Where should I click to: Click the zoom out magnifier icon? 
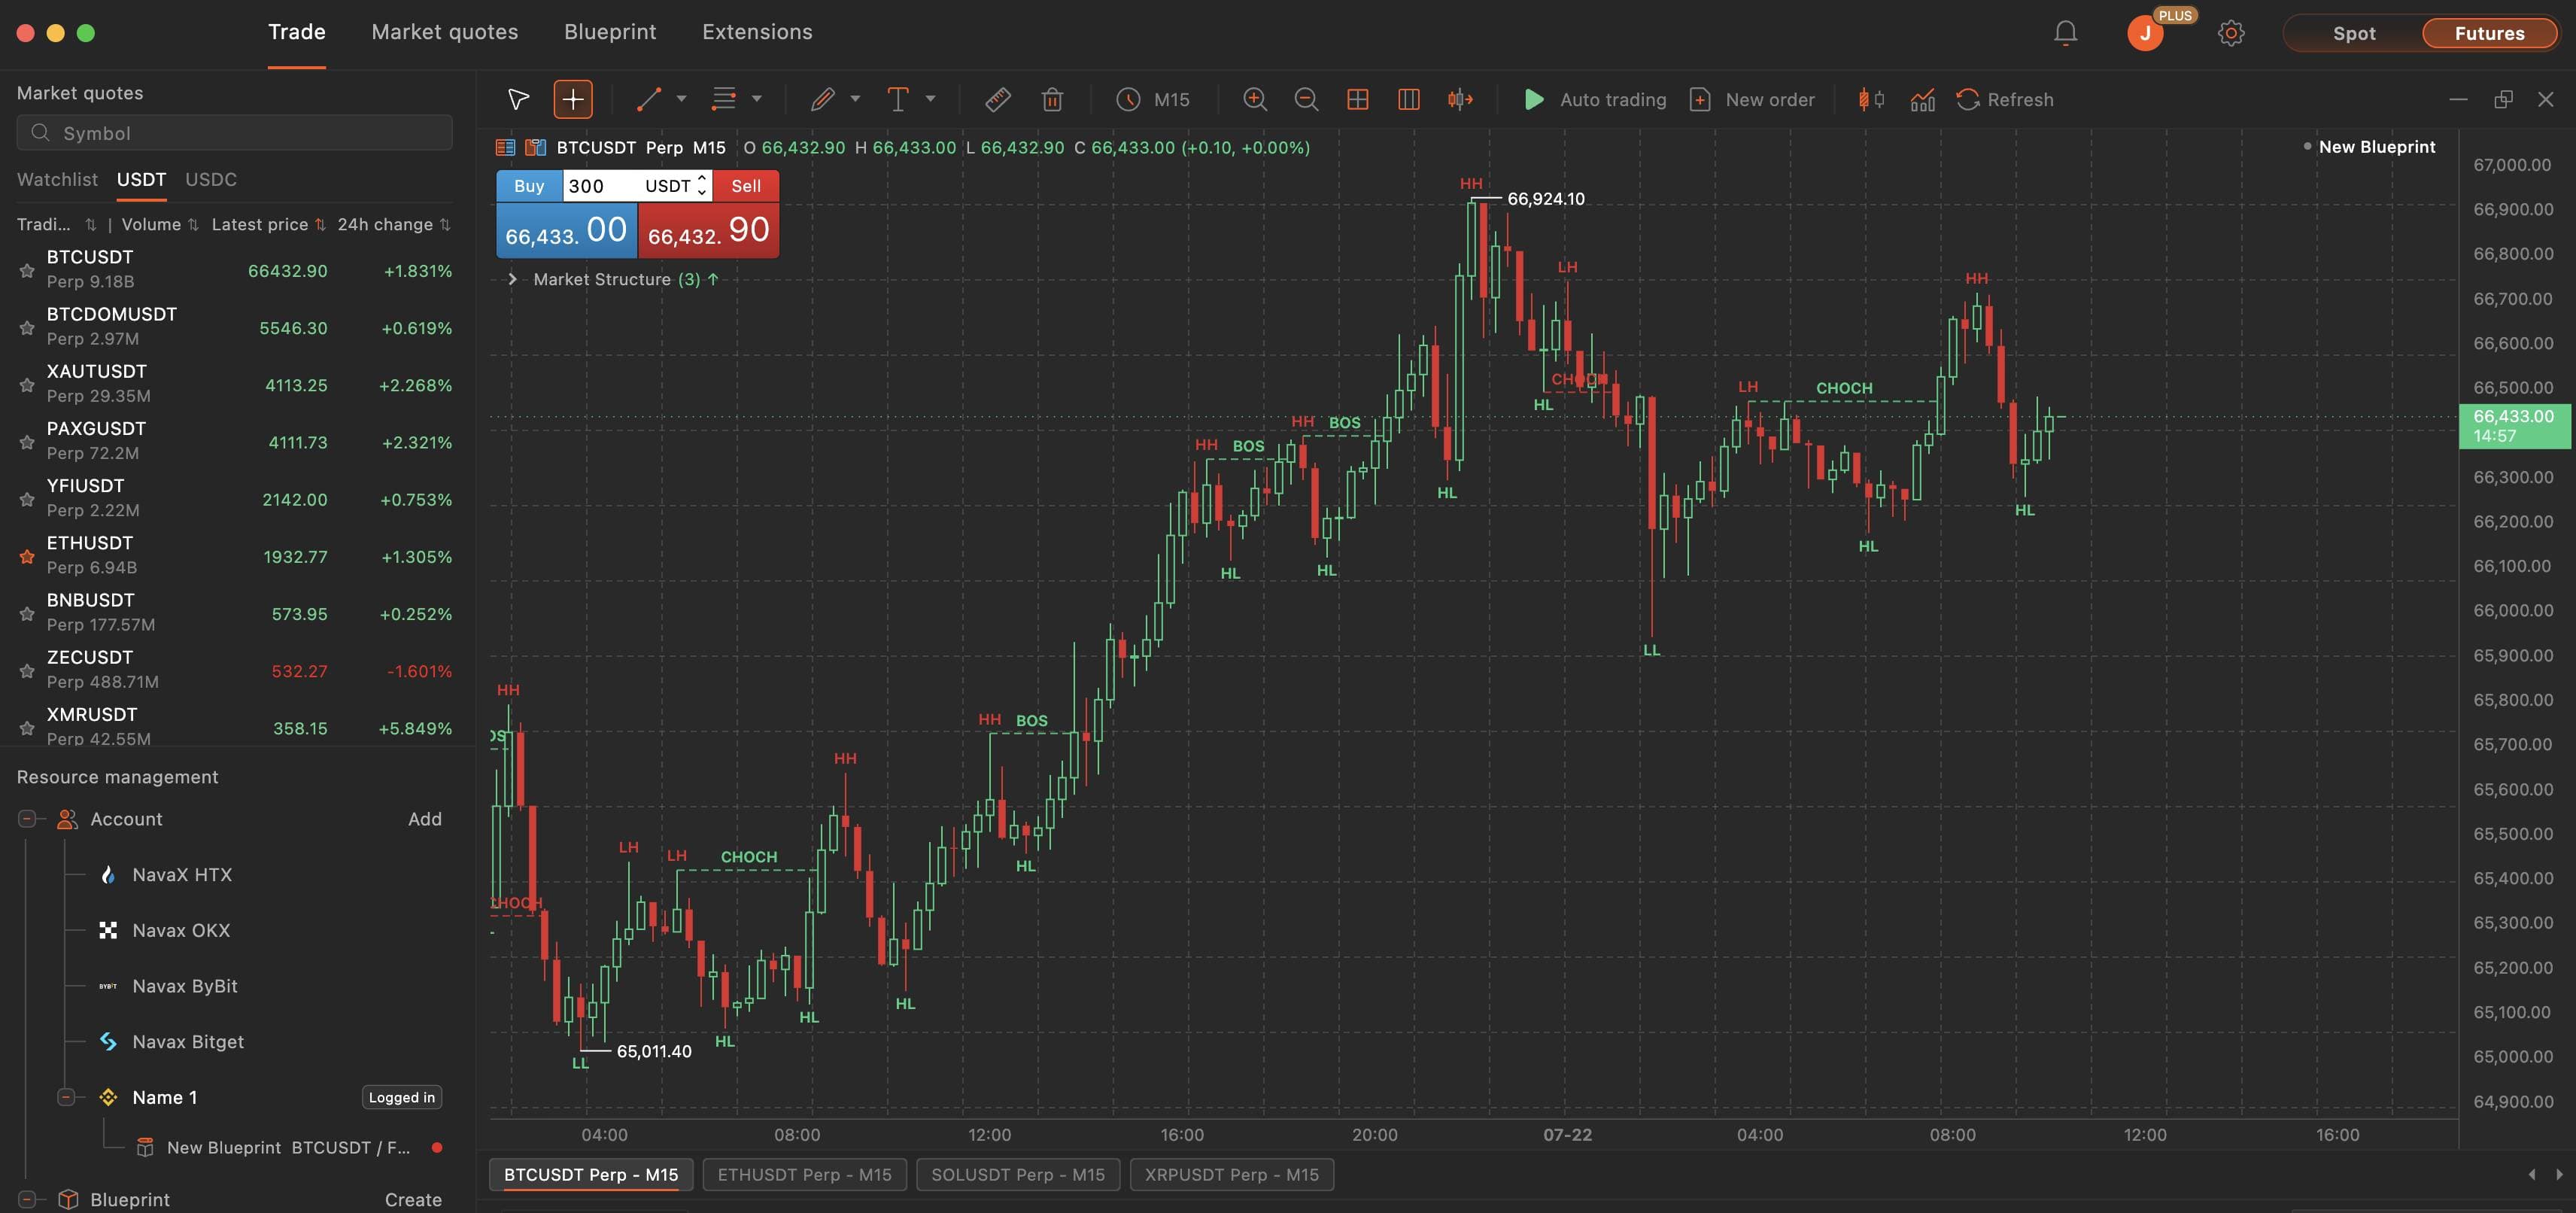tap(1306, 99)
